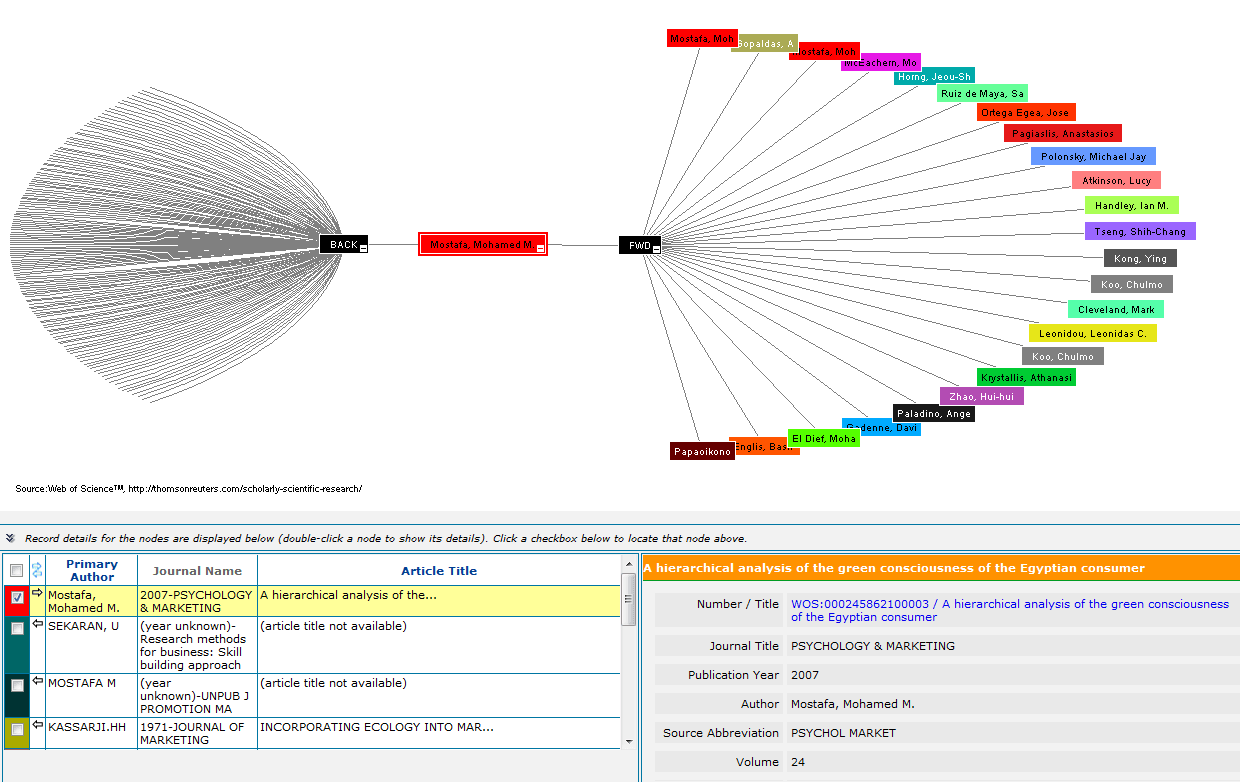The image size is (1240, 782).
Task: Select the black Paladino, Ange node
Action: click(x=934, y=413)
